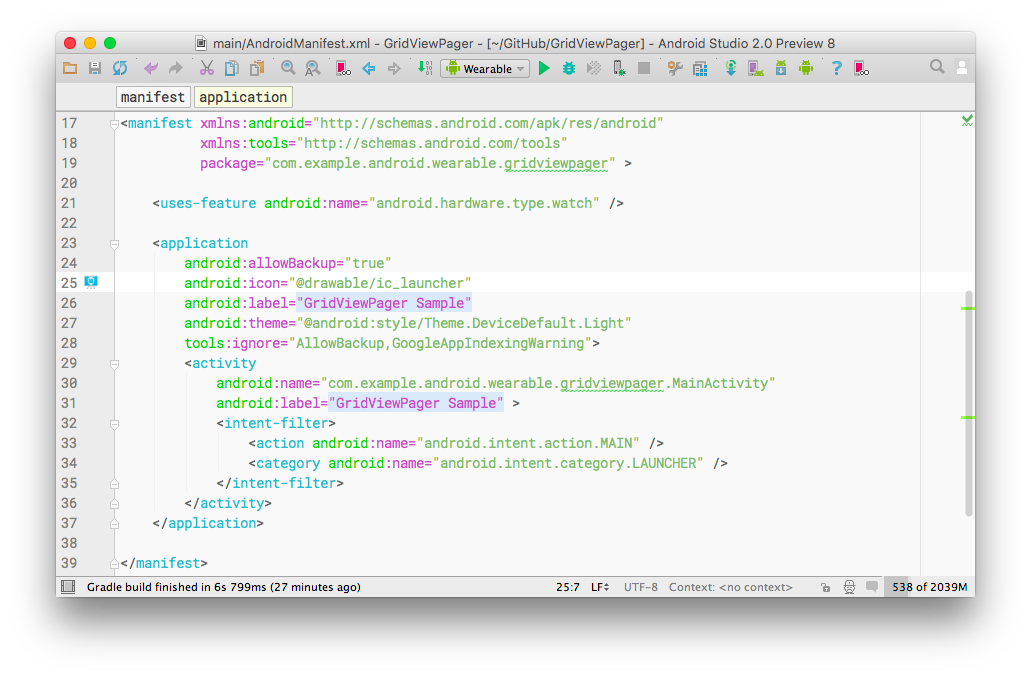Select the manifest breadcrumb
Screen dimensions: 1031x677
153,97
